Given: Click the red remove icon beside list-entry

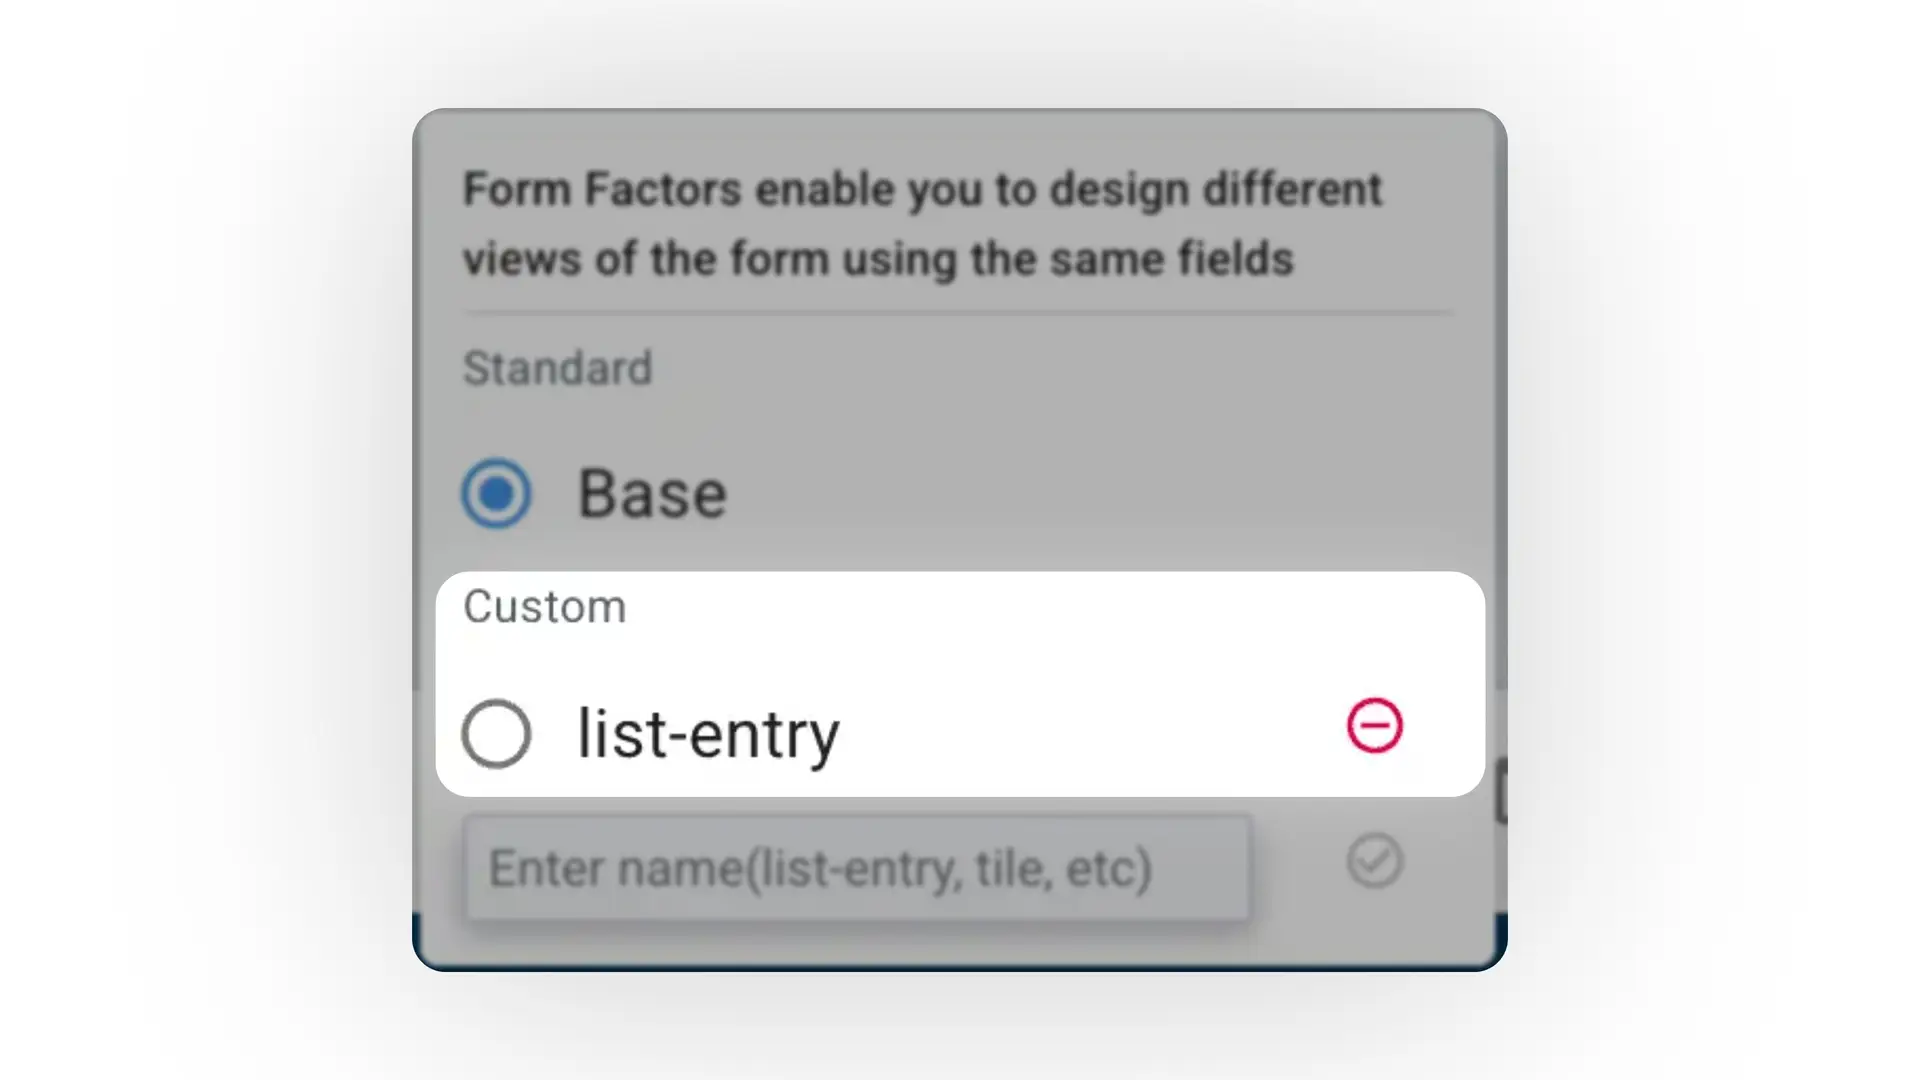Looking at the screenshot, I should [1374, 726].
